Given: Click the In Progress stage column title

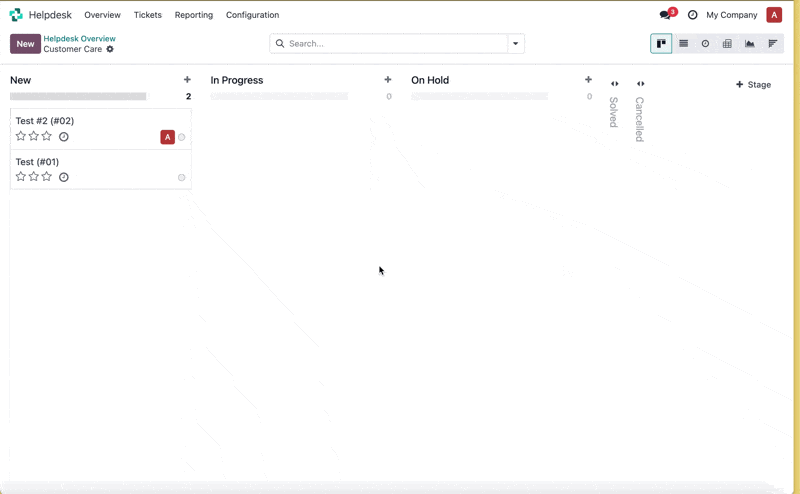Looking at the screenshot, I should [237, 80].
